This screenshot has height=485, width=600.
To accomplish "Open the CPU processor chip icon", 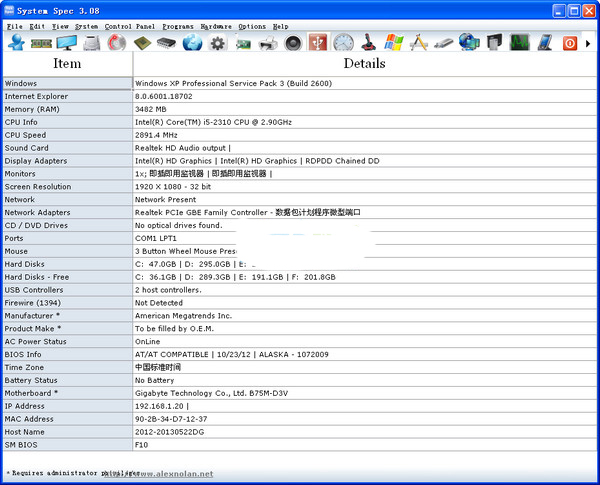I will pos(142,43).
